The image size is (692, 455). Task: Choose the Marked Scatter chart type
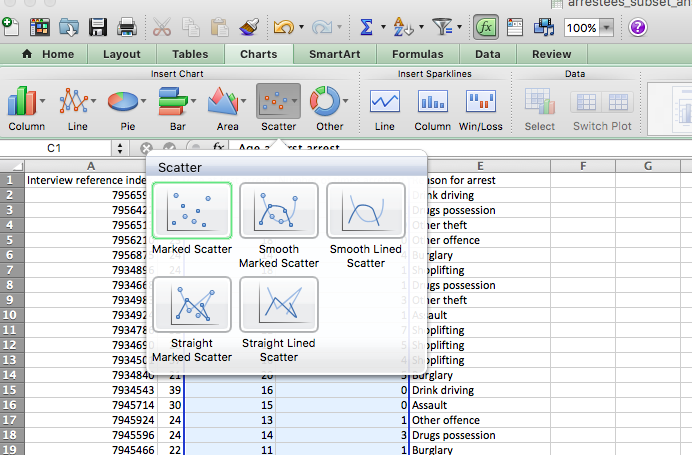tap(192, 211)
